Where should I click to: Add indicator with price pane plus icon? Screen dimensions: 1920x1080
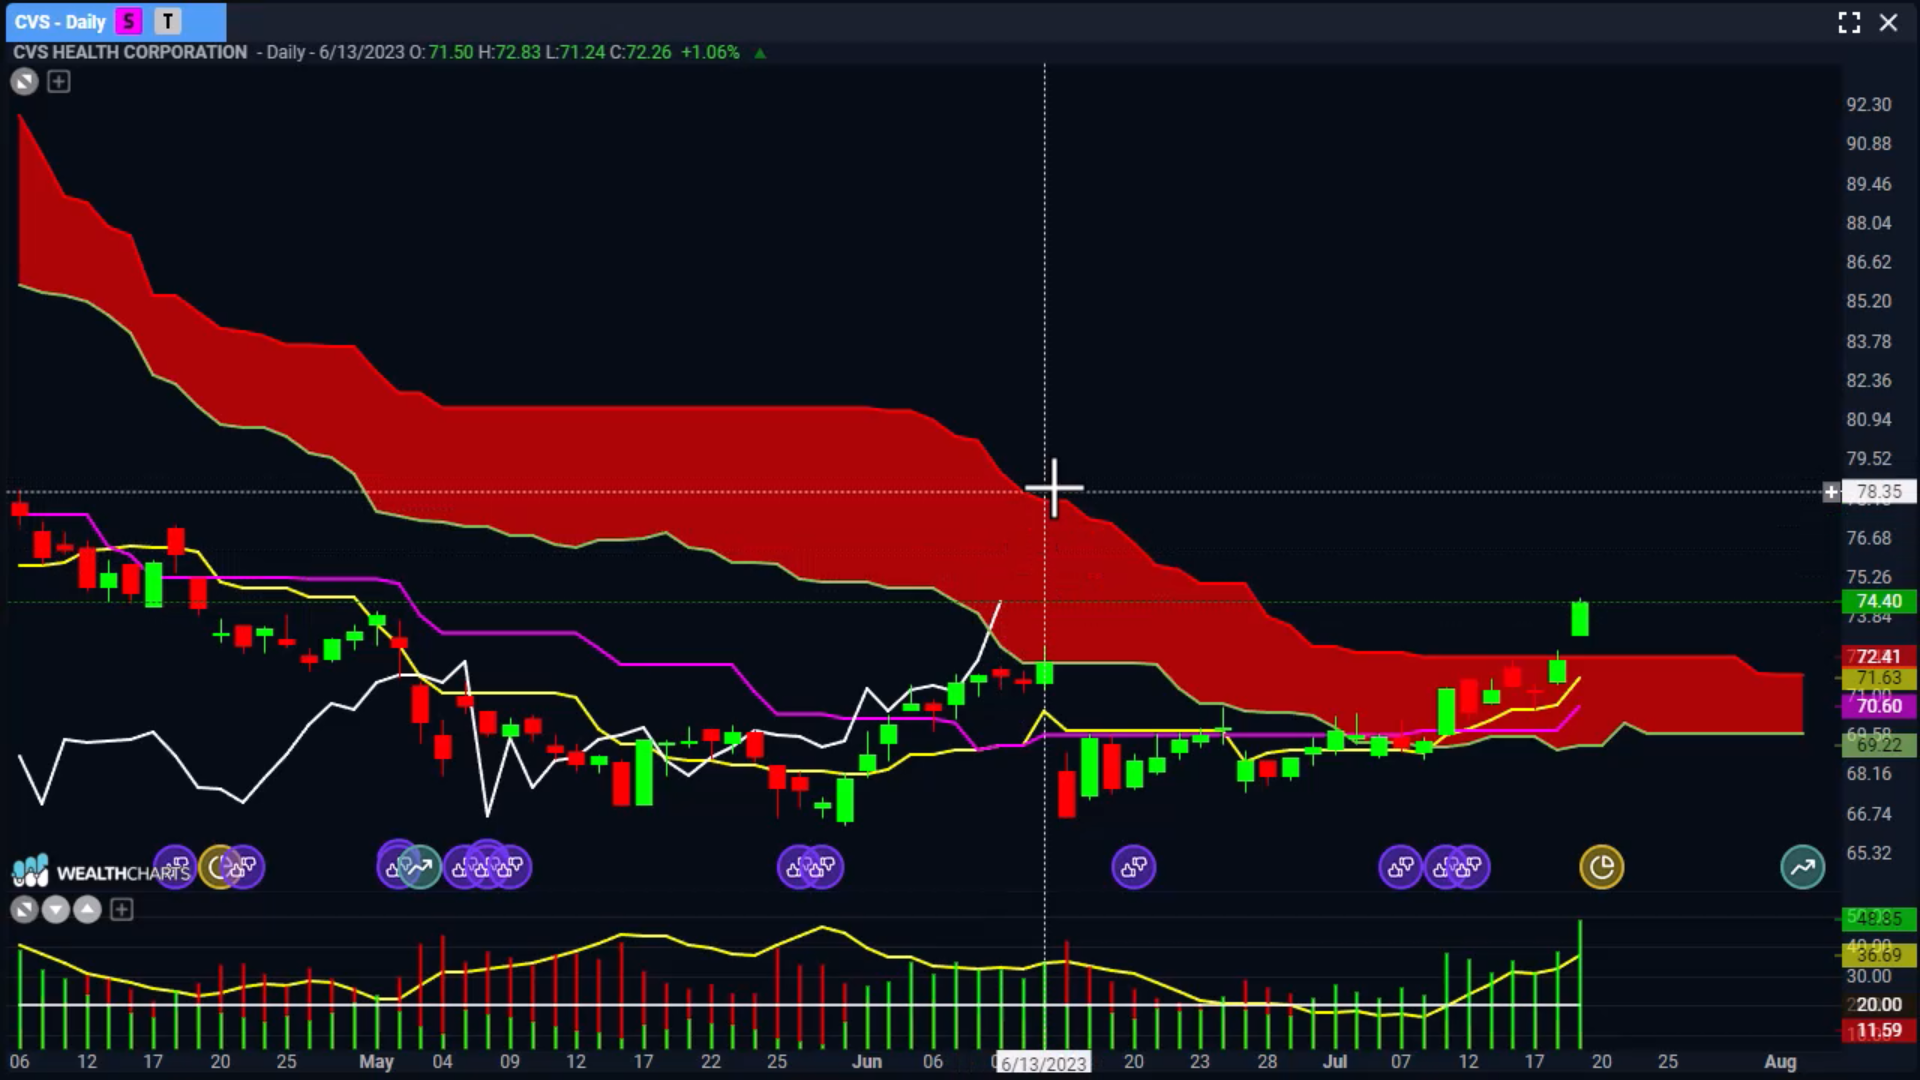[59, 82]
